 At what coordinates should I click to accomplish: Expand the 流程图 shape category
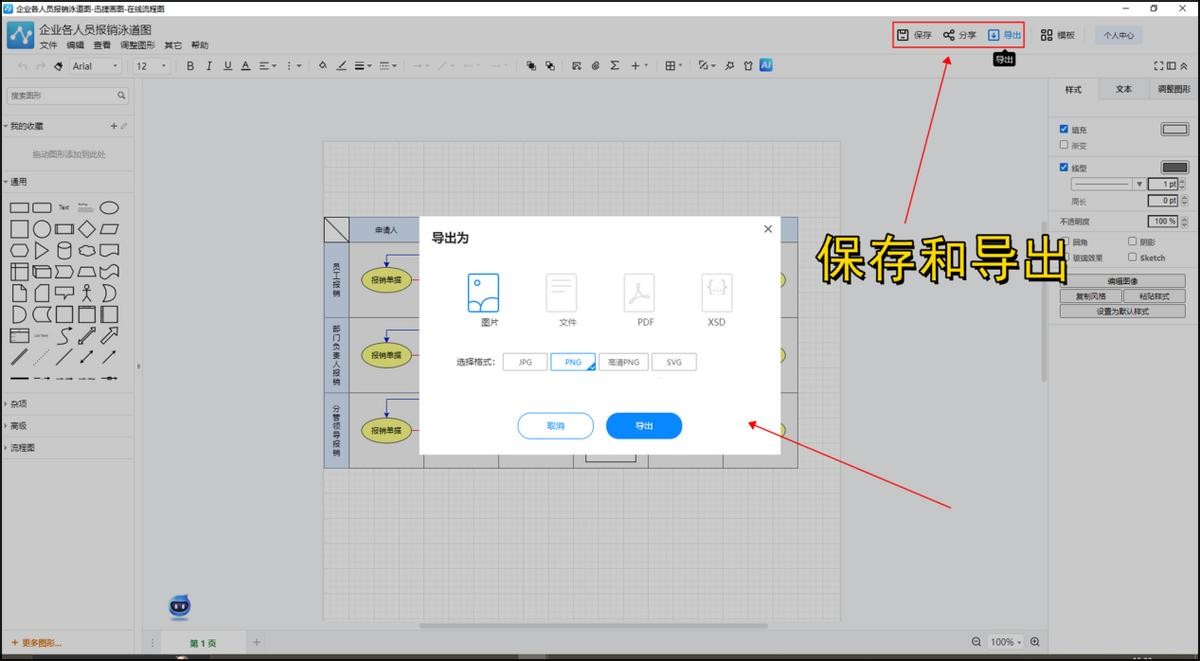(x=23, y=448)
